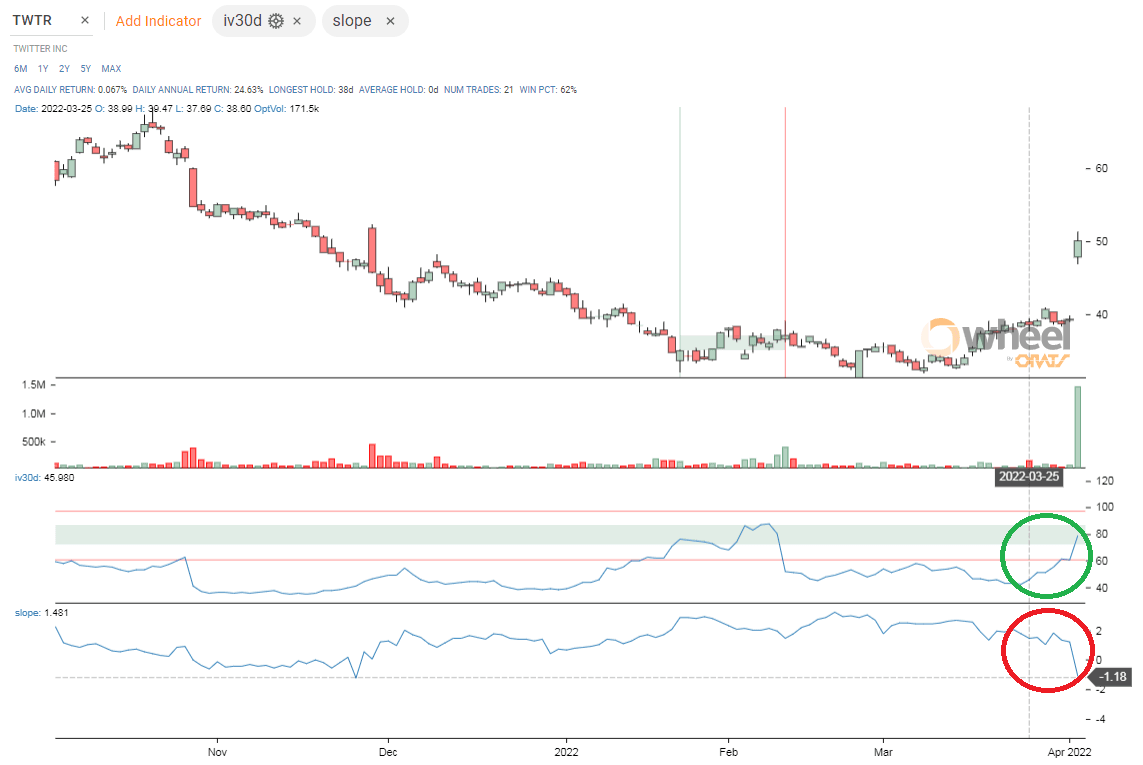Remove the TWTR ticker with its X

pyautogui.click(x=85, y=20)
